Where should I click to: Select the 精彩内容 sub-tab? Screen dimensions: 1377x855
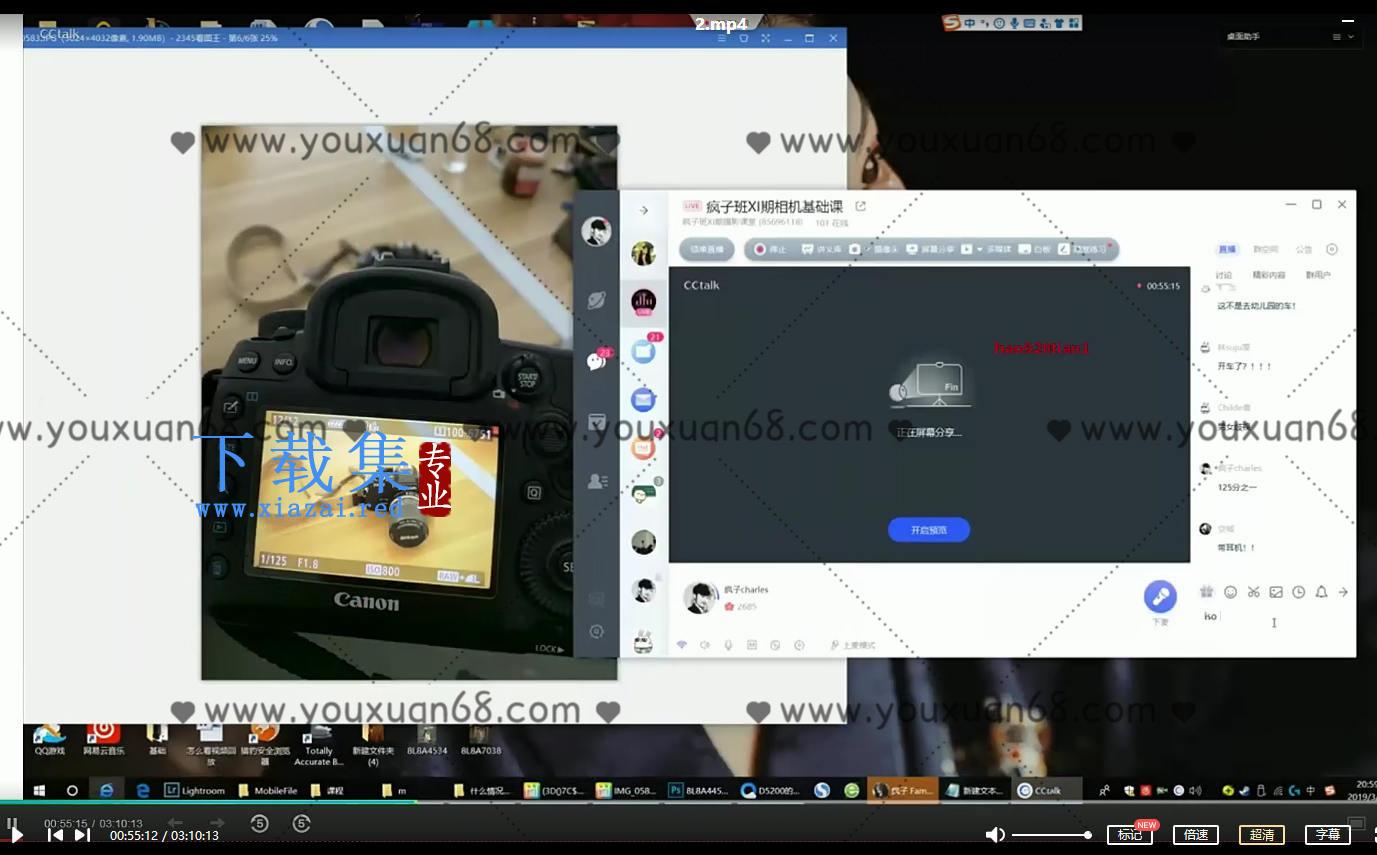pos(1269,275)
